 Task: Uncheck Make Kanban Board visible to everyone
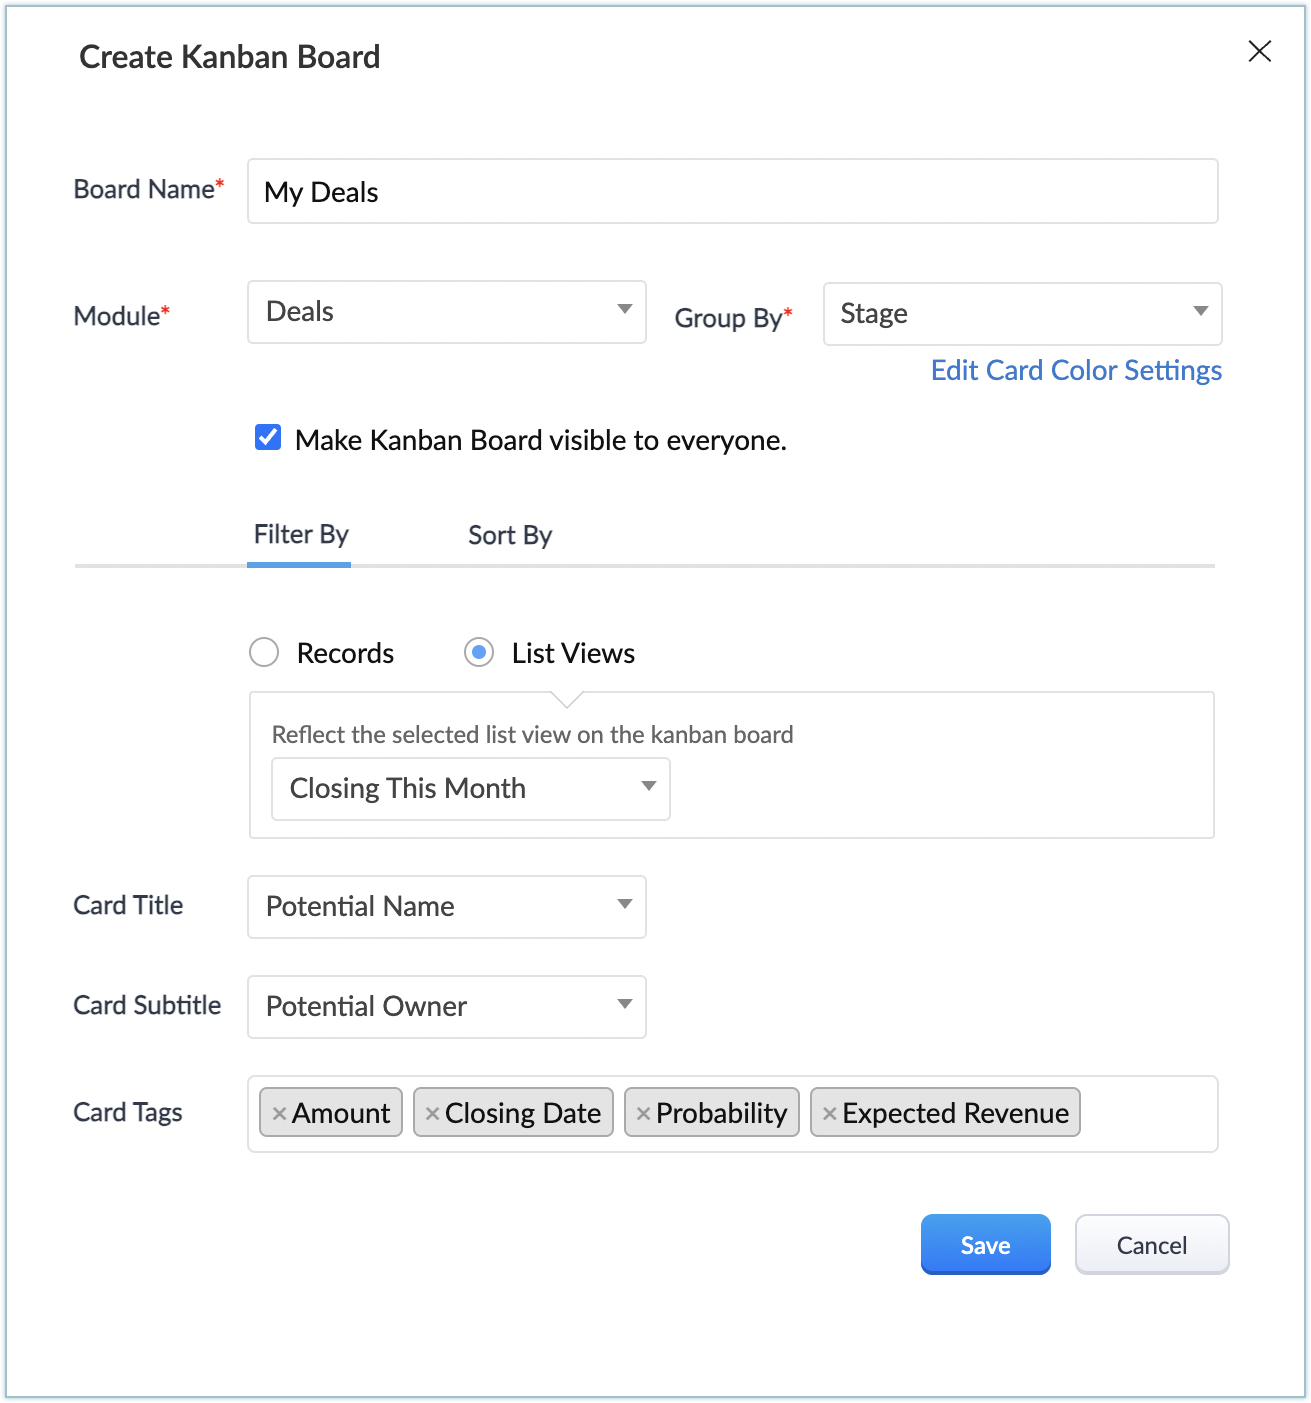point(268,438)
